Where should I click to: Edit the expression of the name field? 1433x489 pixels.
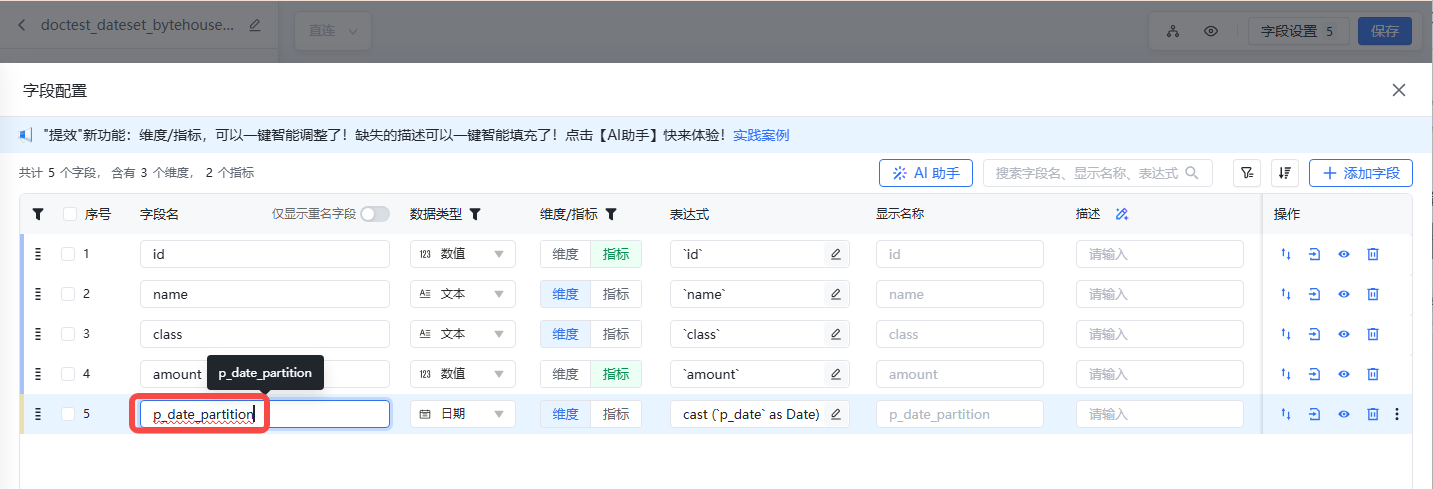[835, 294]
